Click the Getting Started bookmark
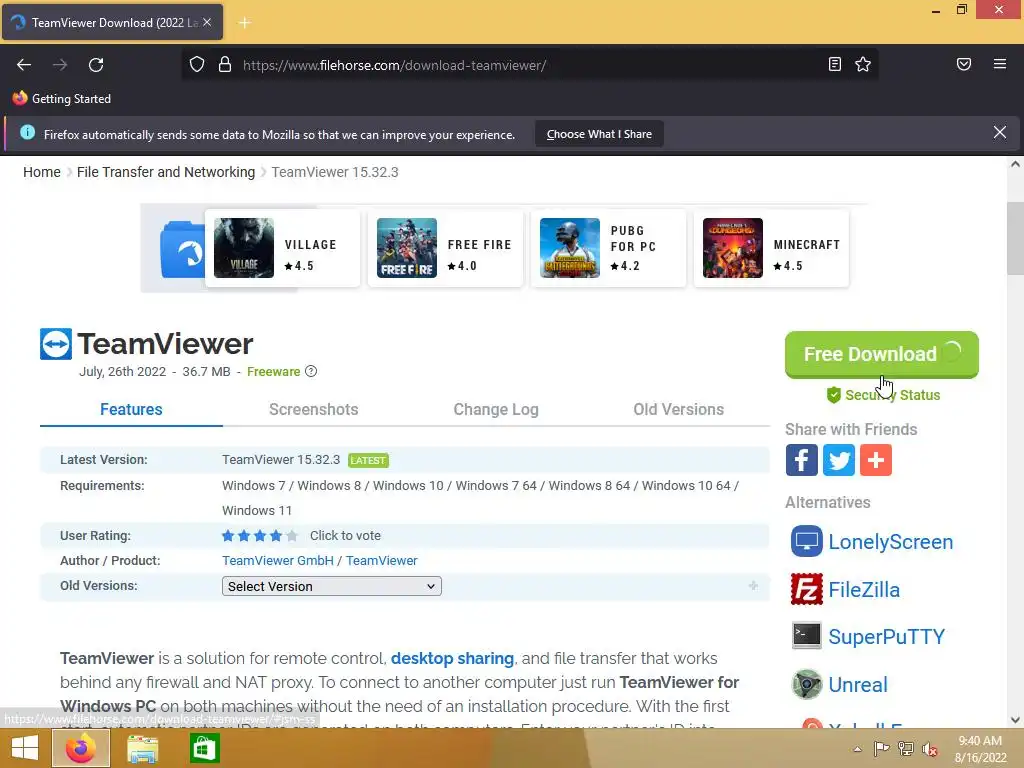 pyautogui.click(x=62, y=99)
